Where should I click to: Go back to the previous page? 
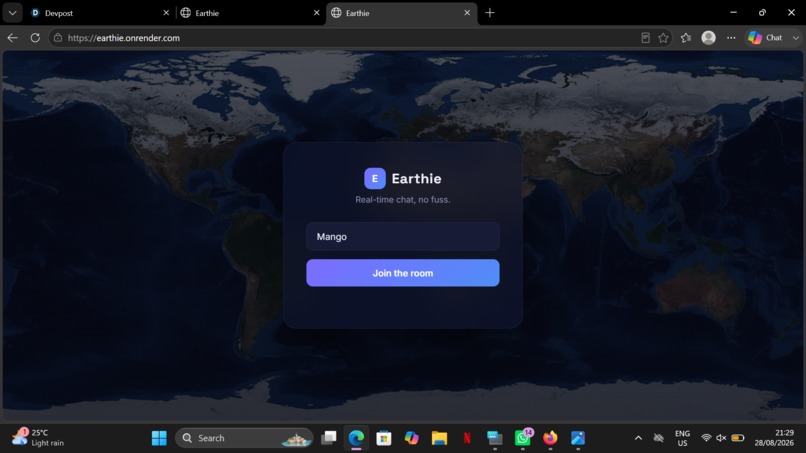coord(12,38)
